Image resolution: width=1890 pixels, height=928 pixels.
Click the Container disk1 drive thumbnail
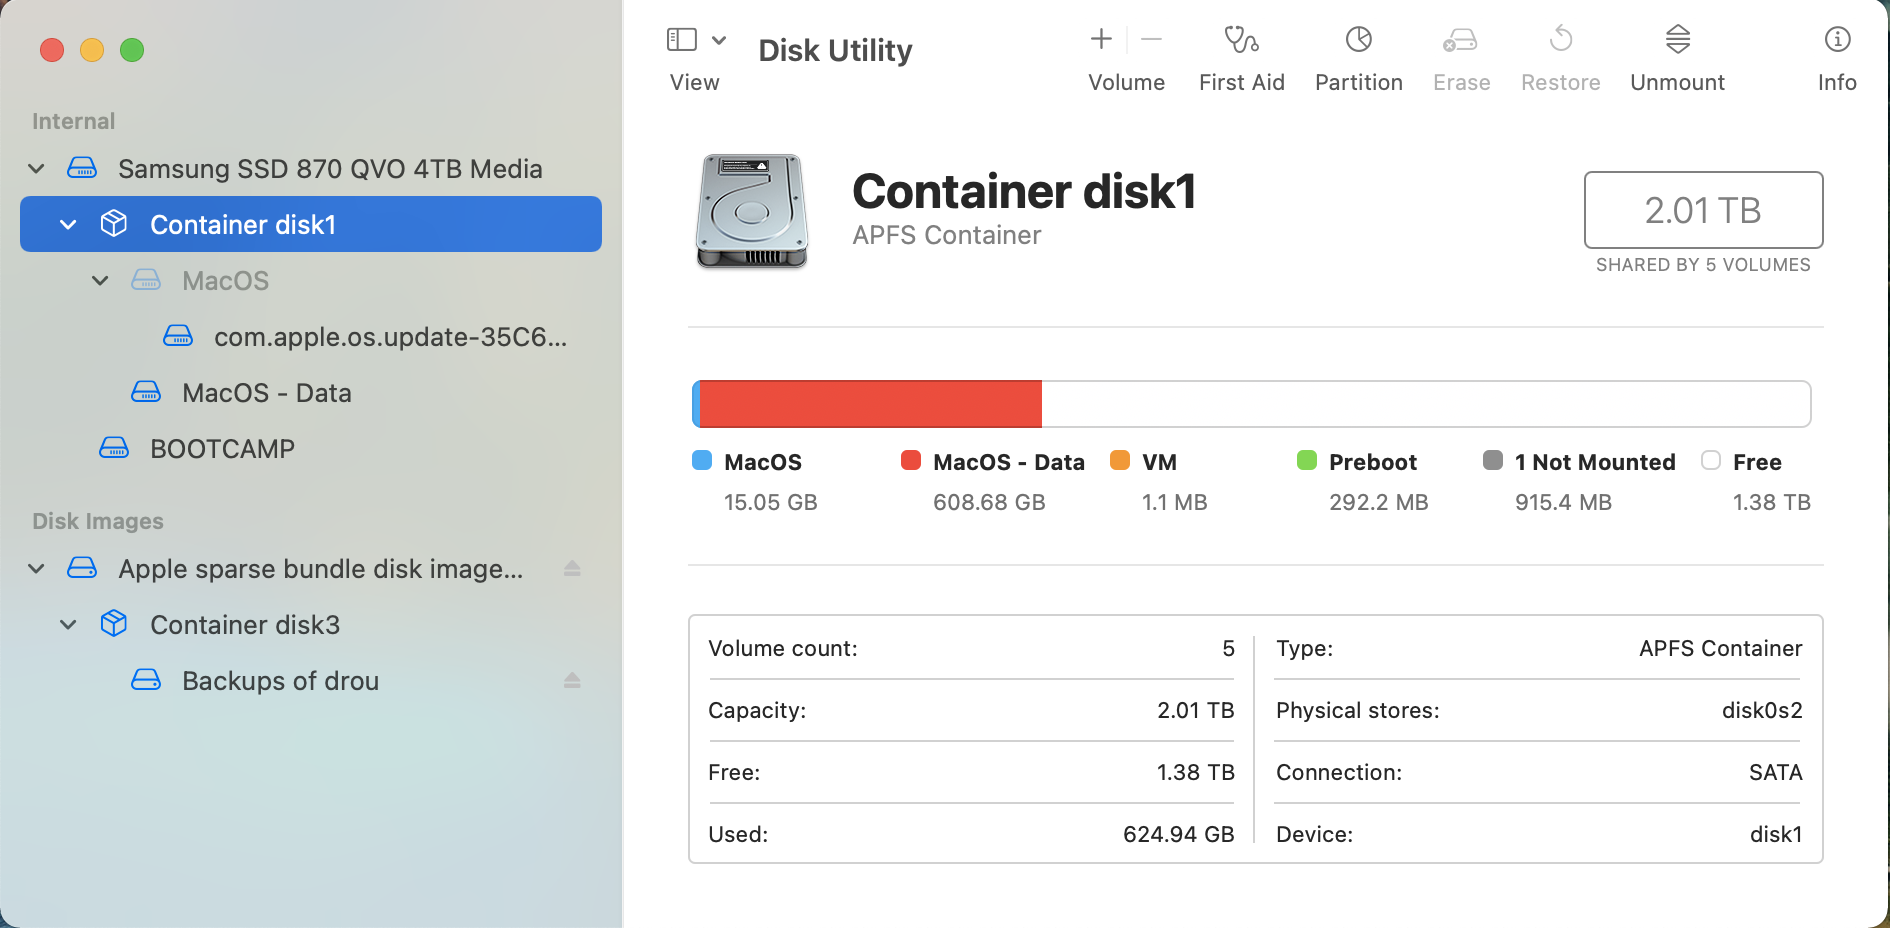[752, 211]
